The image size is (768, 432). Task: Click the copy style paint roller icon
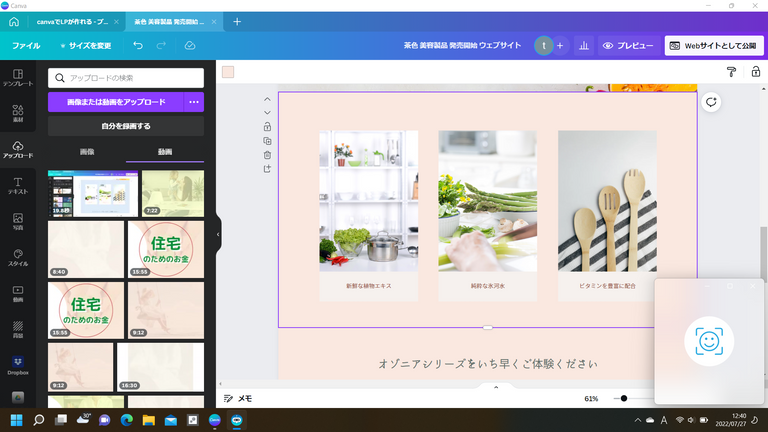click(x=731, y=72)
